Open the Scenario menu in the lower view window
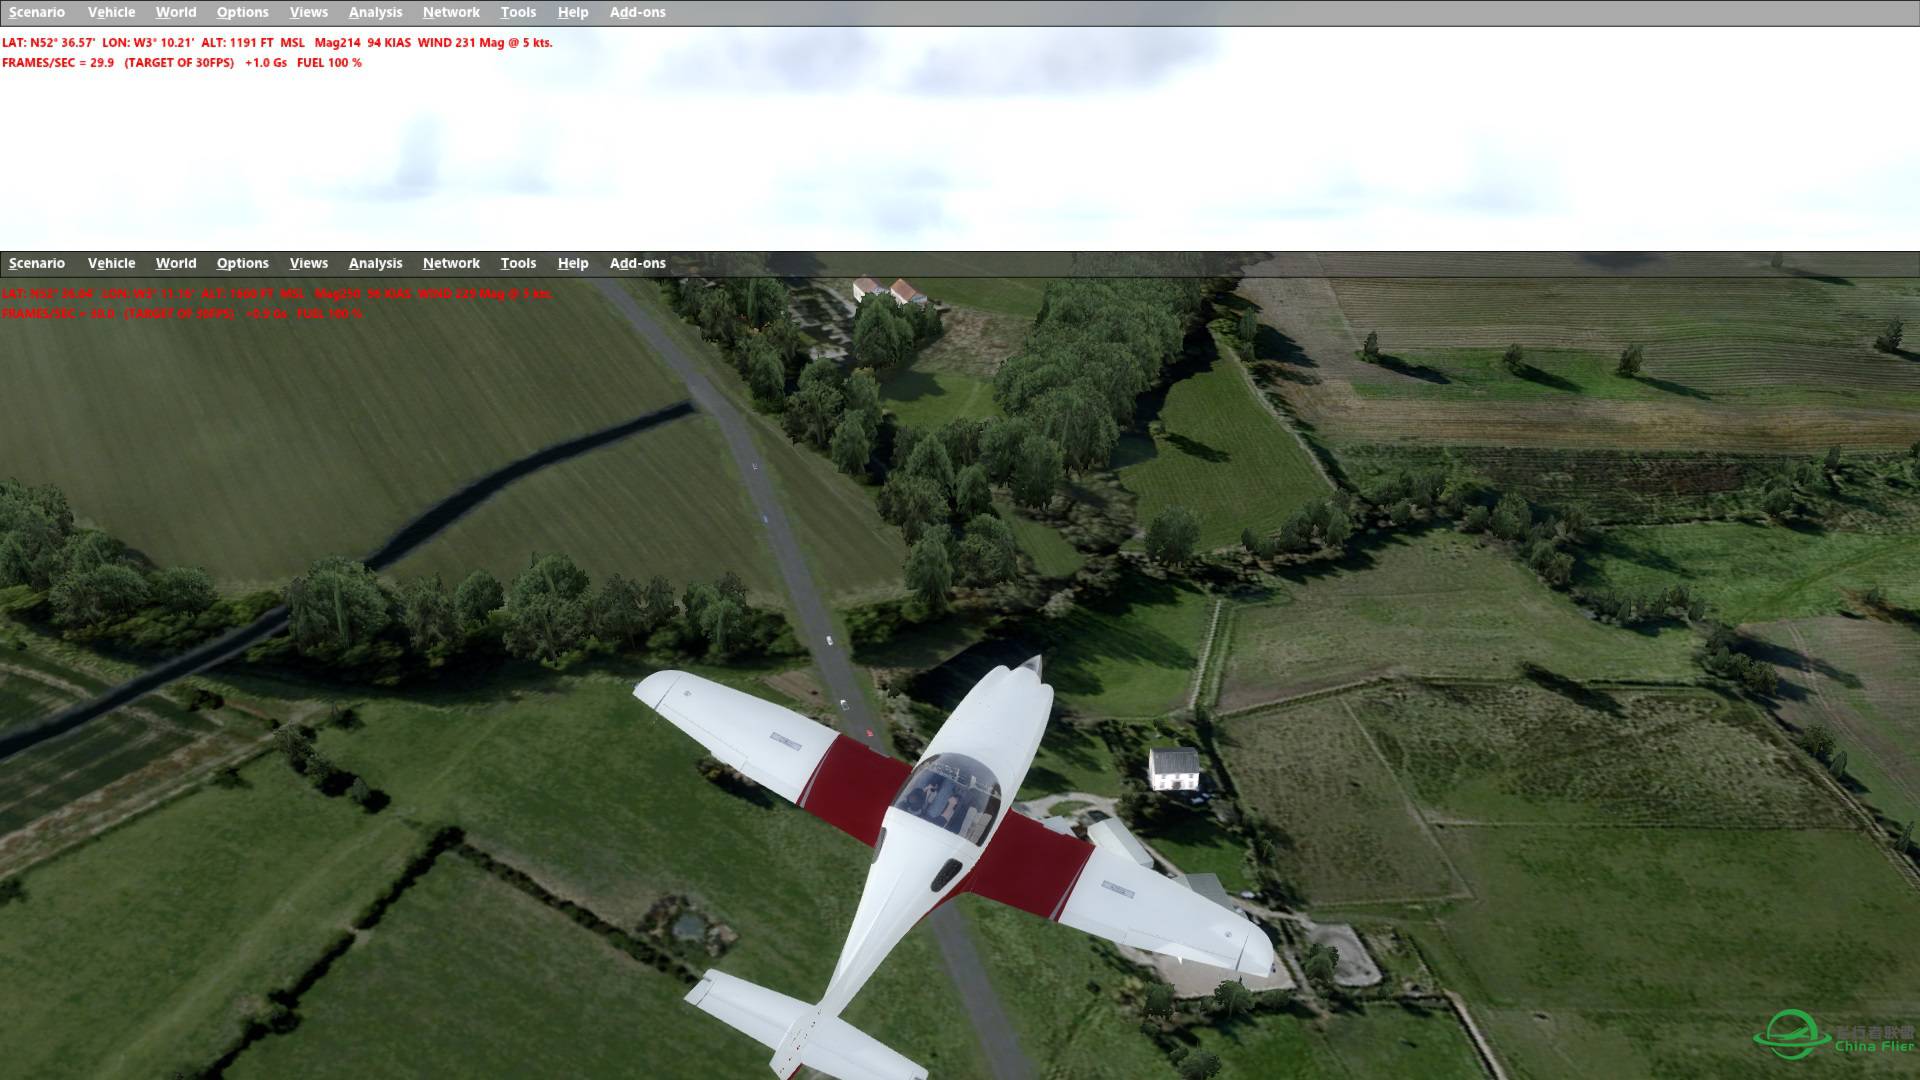 pos(35,263)
